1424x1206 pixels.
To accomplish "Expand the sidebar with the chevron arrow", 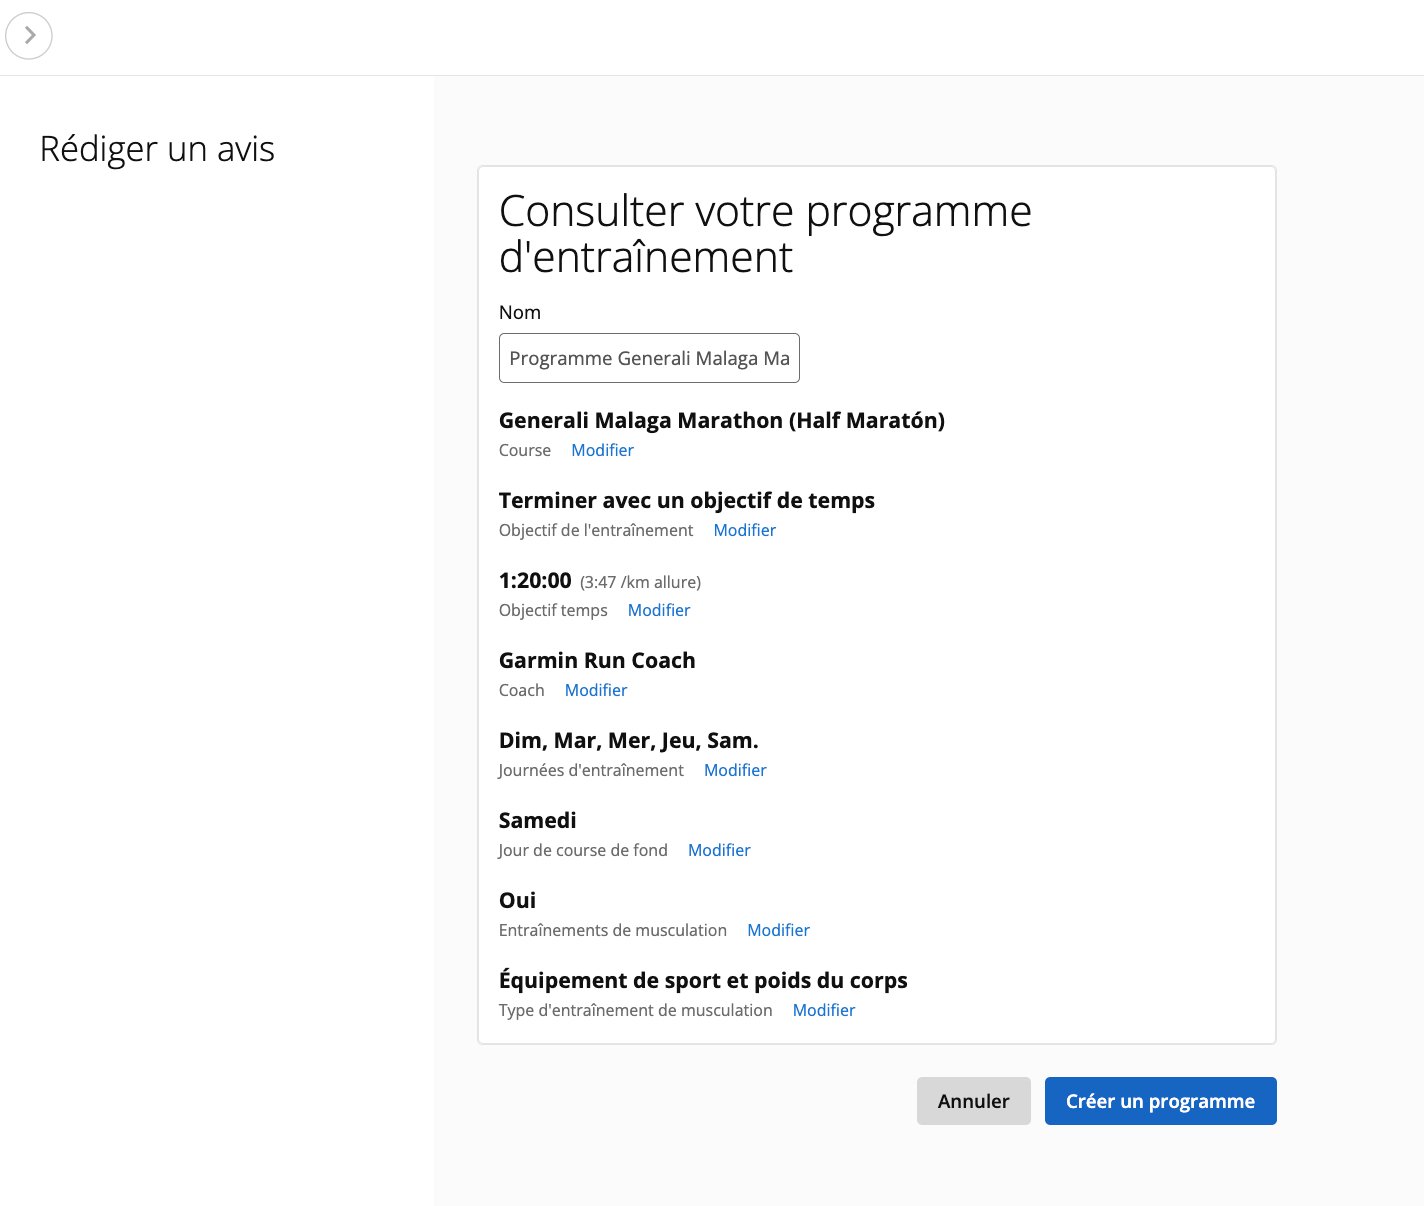I will point(29,36).
